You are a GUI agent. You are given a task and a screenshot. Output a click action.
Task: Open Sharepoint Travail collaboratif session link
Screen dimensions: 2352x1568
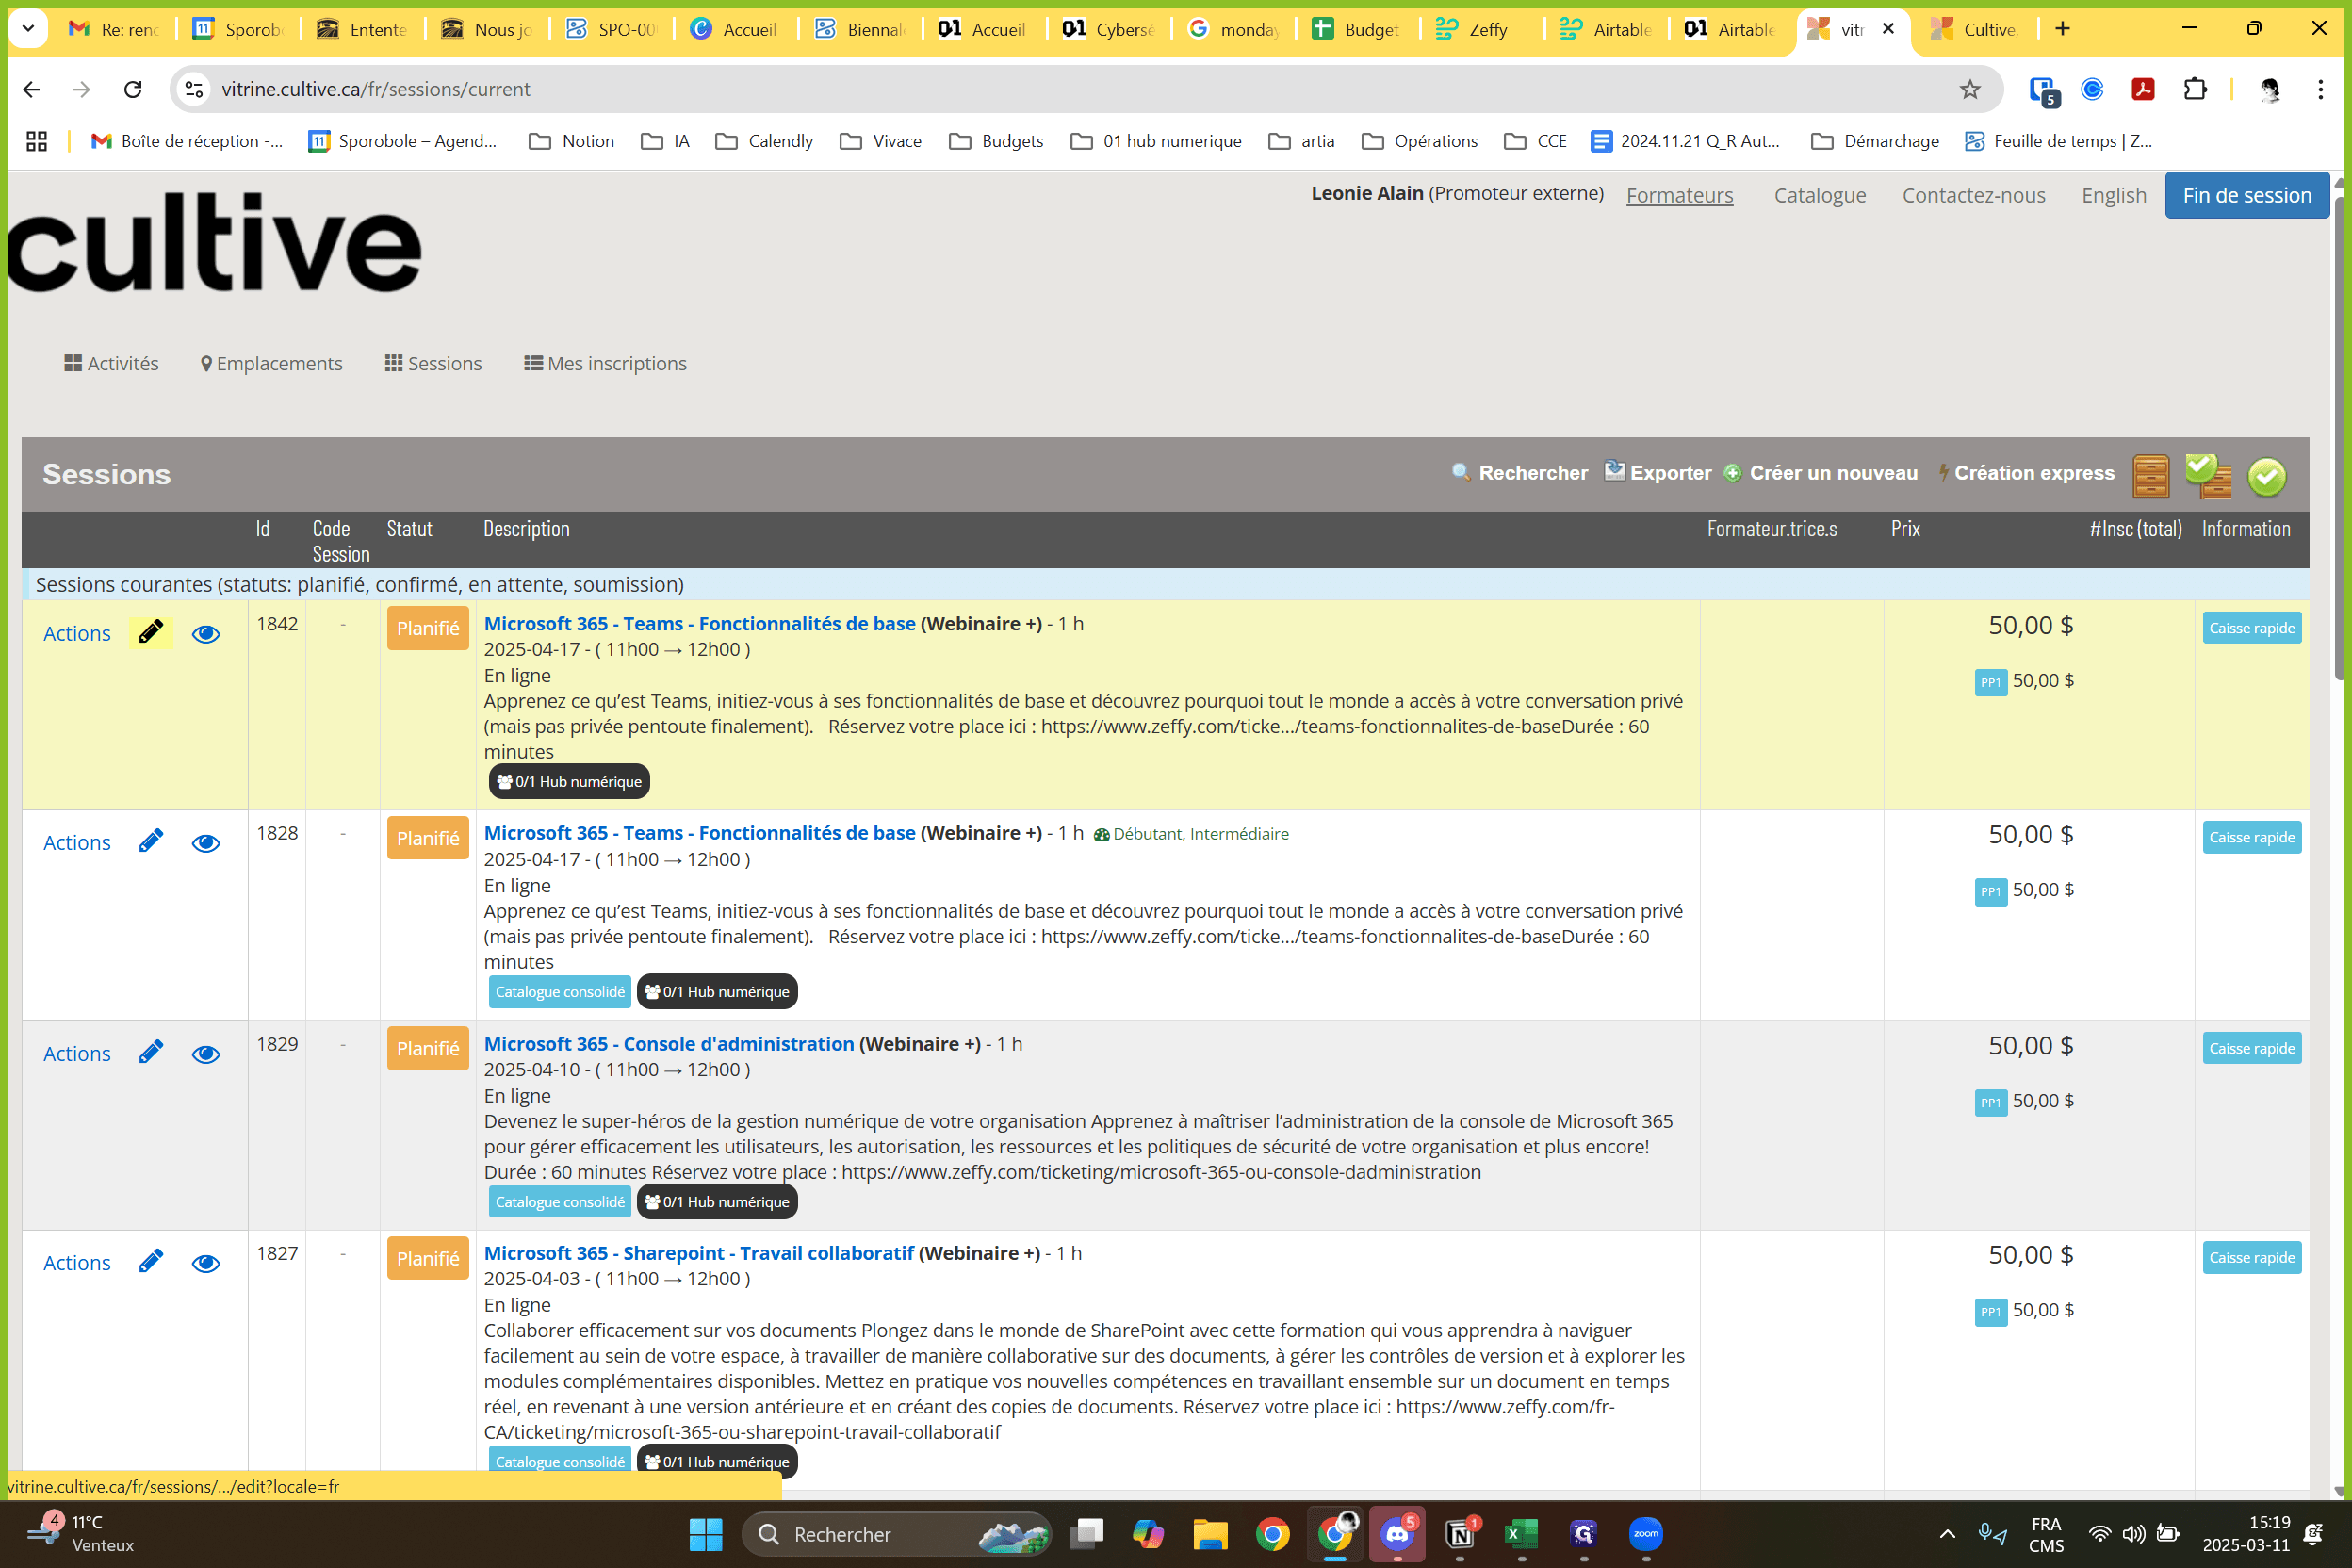click(699, 1252)
